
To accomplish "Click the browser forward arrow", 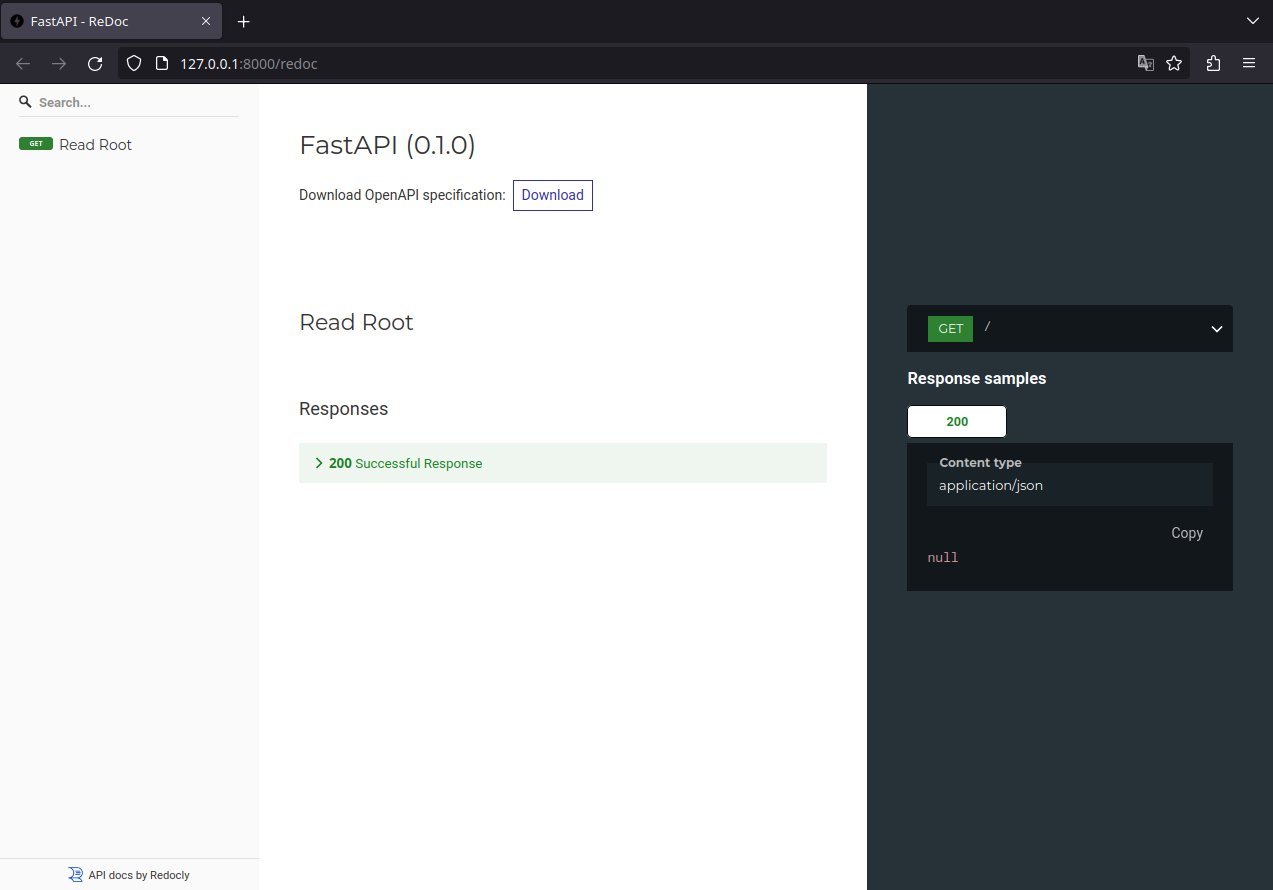I will pos(59,63).
